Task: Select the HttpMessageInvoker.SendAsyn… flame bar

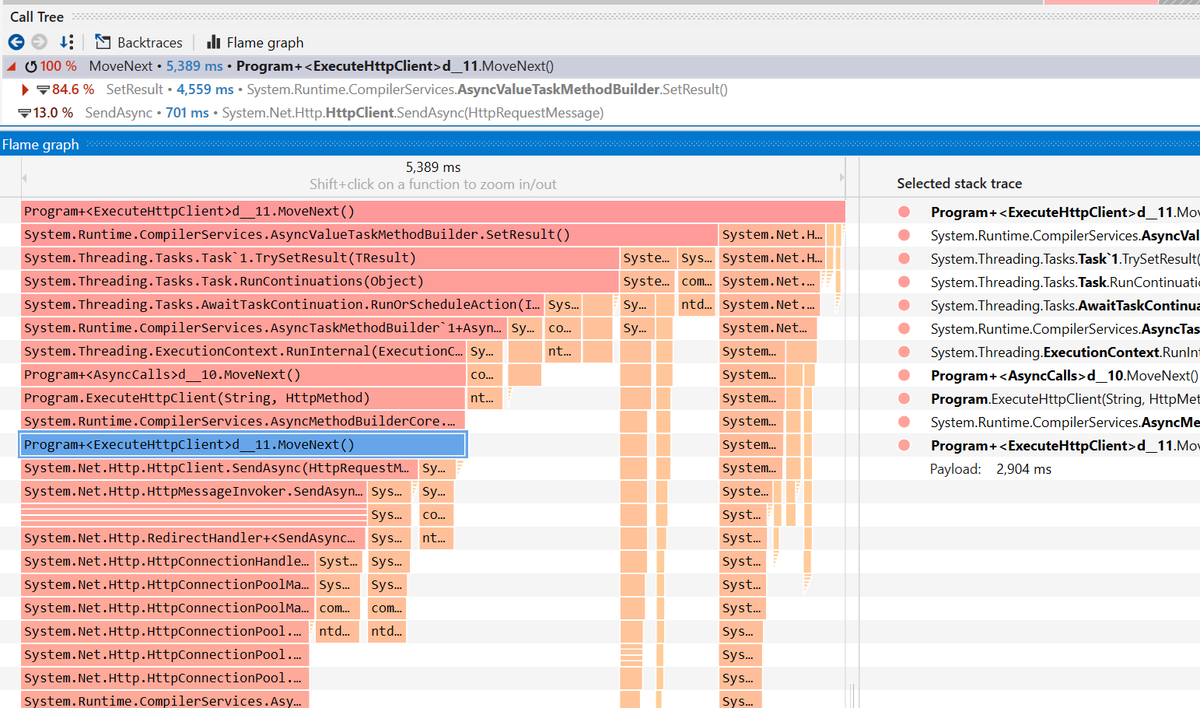Action: (194, 491)
